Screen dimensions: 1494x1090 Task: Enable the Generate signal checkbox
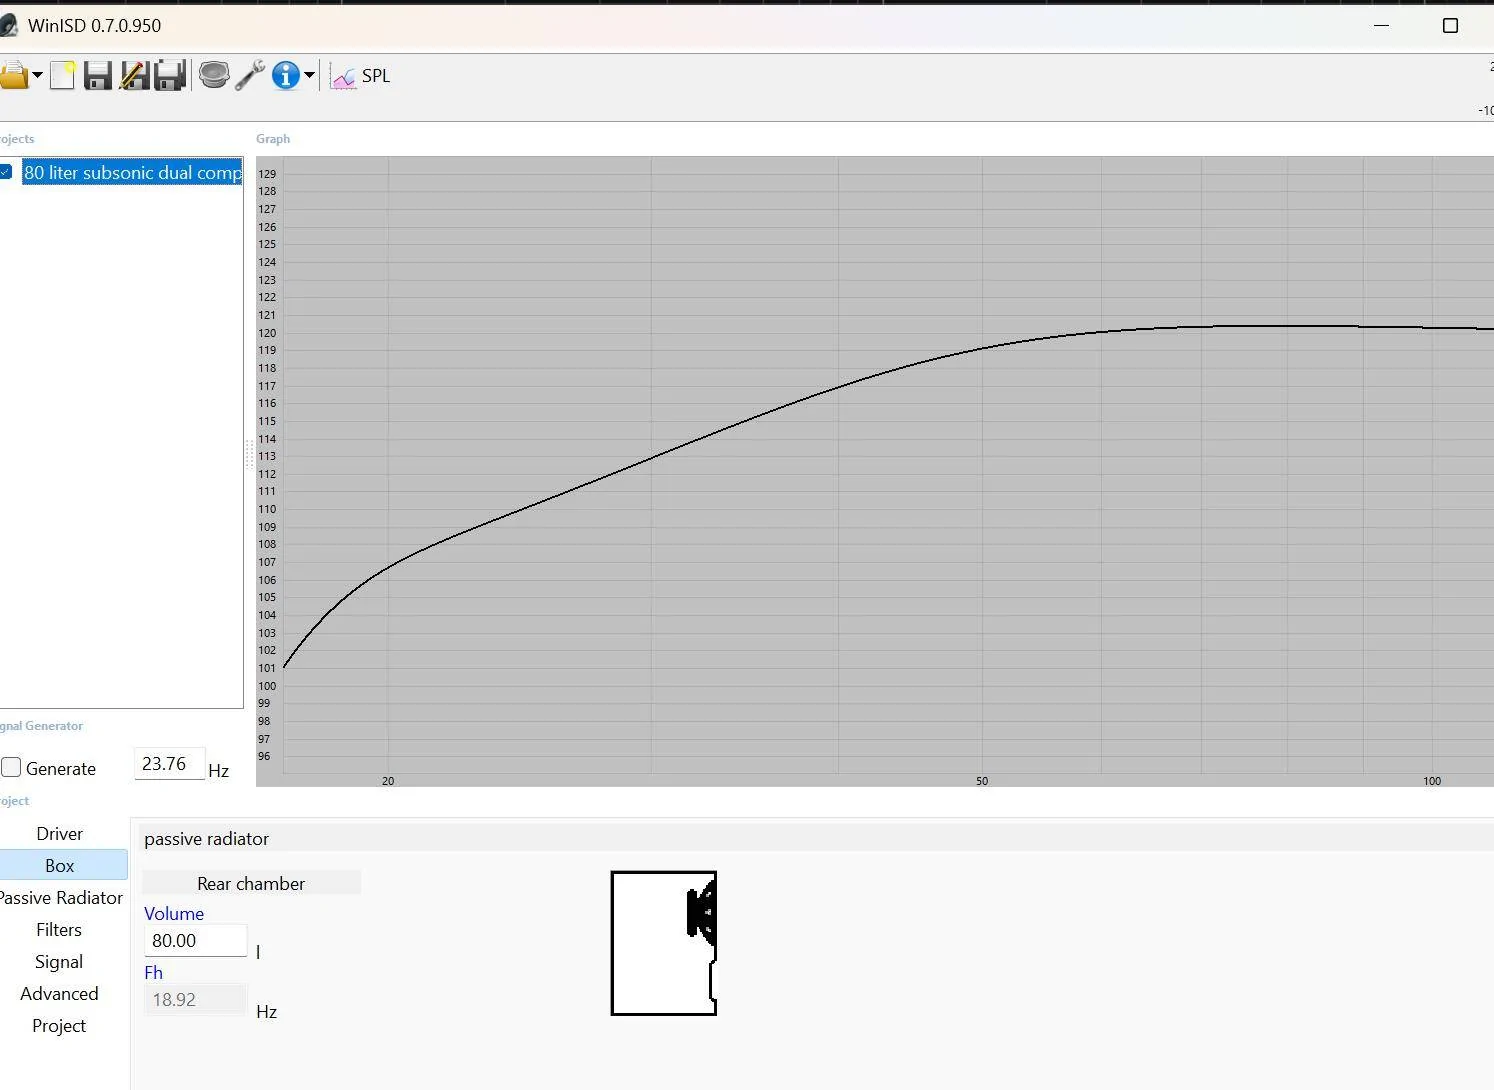11,768
